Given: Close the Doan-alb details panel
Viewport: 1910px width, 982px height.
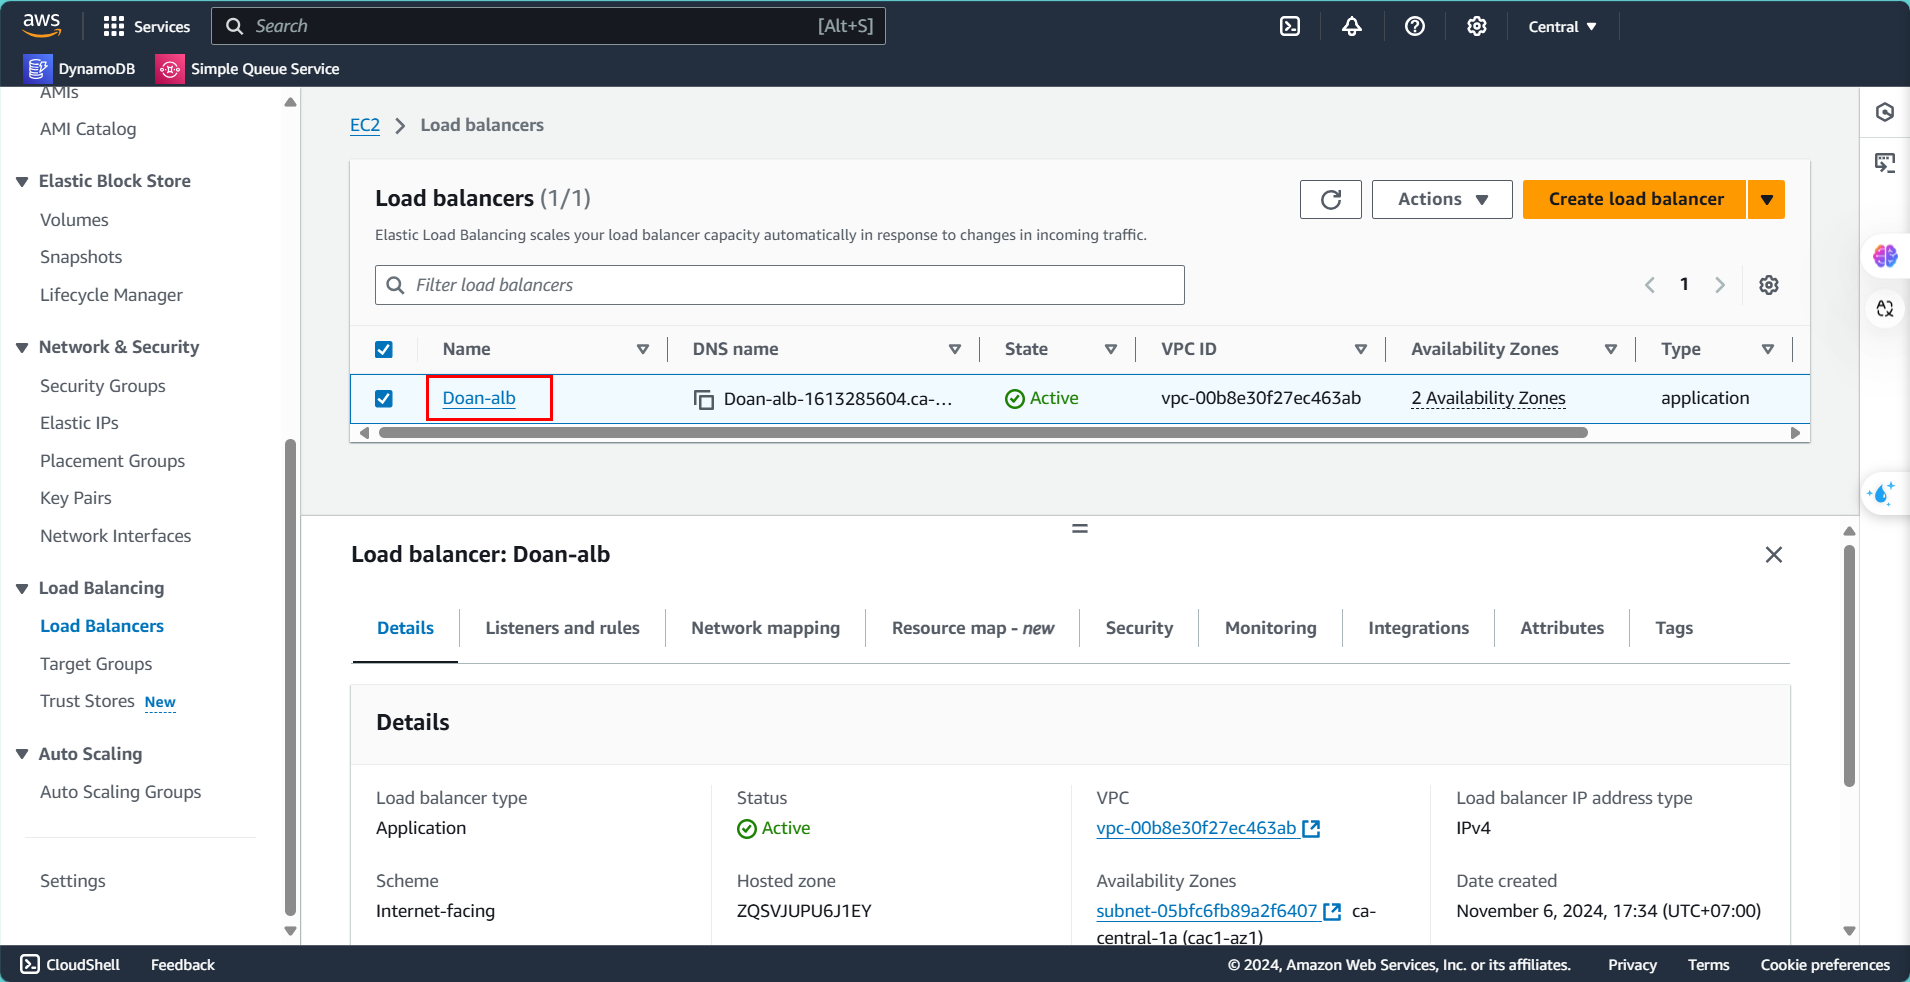Looking at the screenshot, I should click(x=1774, y=554).
